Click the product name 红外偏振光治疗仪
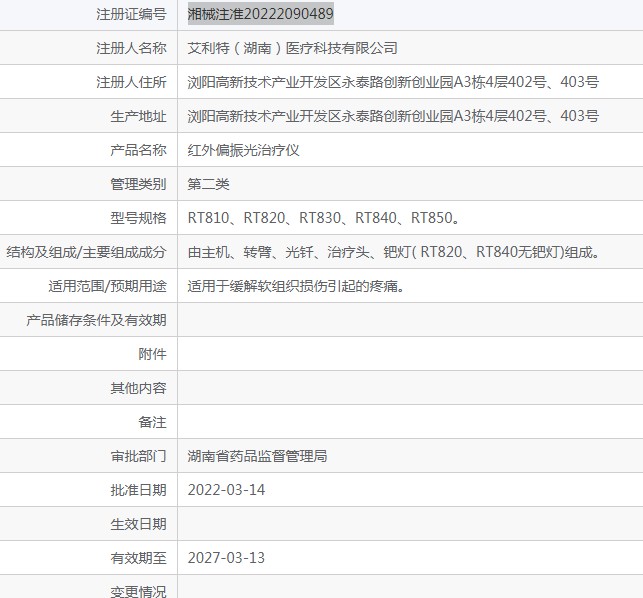The width and height of the screenshot is (643, 598). 244,150
